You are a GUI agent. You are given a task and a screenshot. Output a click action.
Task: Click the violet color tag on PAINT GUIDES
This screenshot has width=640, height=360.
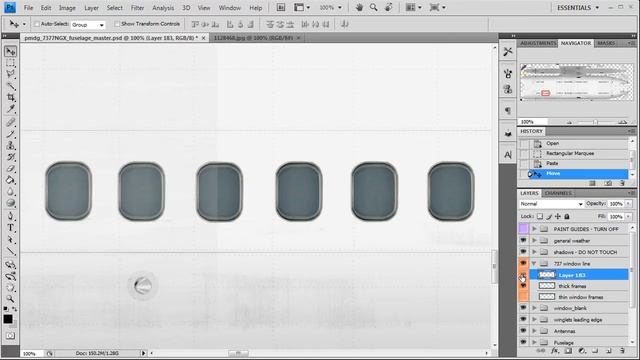coord(523,229)
